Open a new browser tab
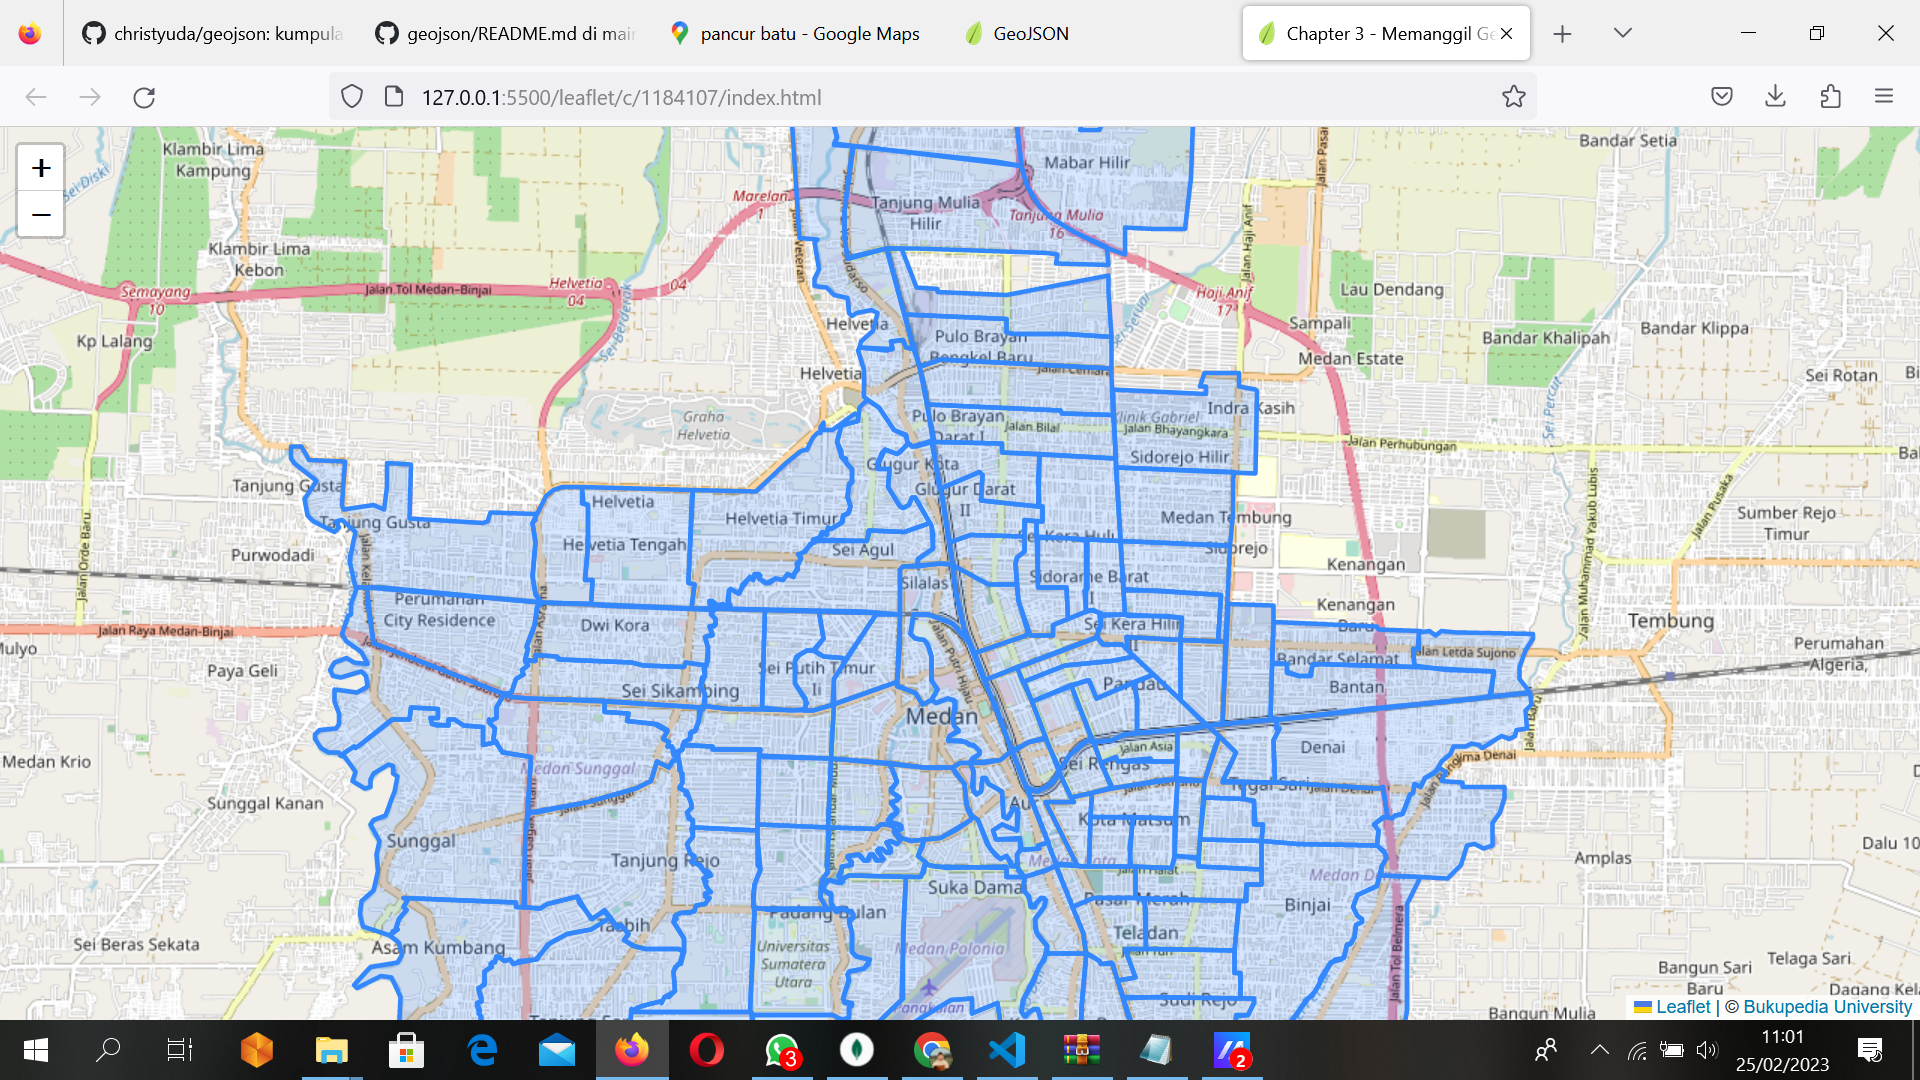 coord(1562,34)
